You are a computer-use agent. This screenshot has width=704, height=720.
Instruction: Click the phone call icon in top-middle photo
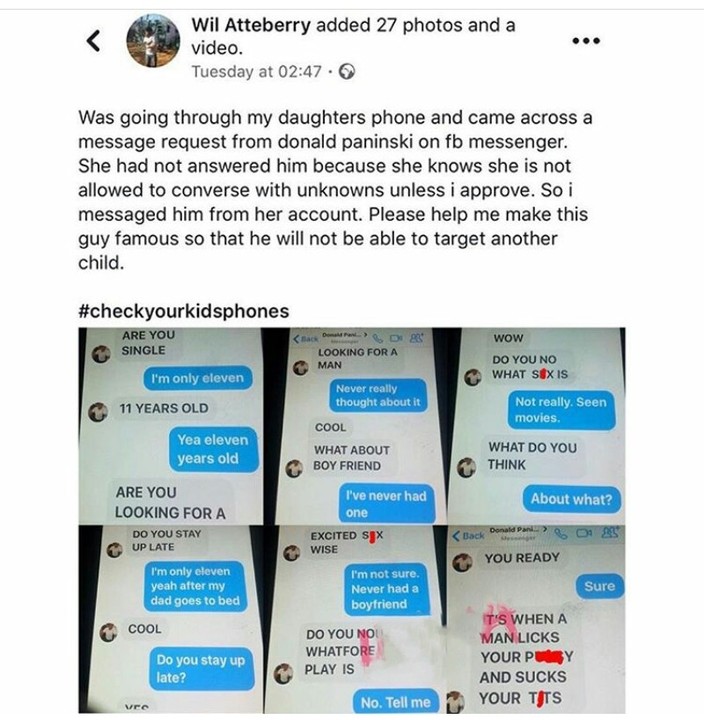(377, 339)
